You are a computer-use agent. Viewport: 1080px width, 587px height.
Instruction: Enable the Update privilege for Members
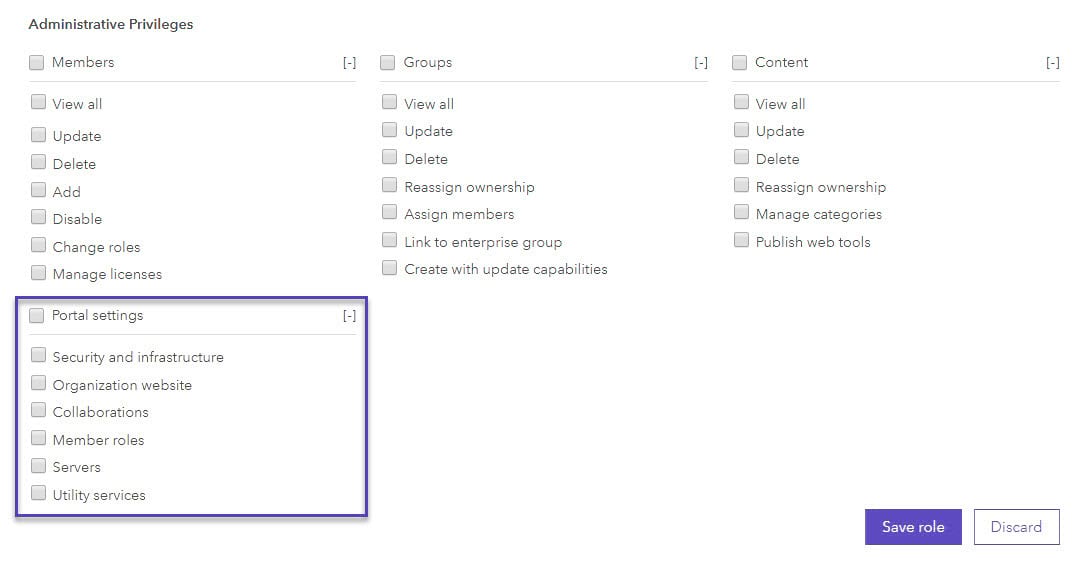click(38, 135)
